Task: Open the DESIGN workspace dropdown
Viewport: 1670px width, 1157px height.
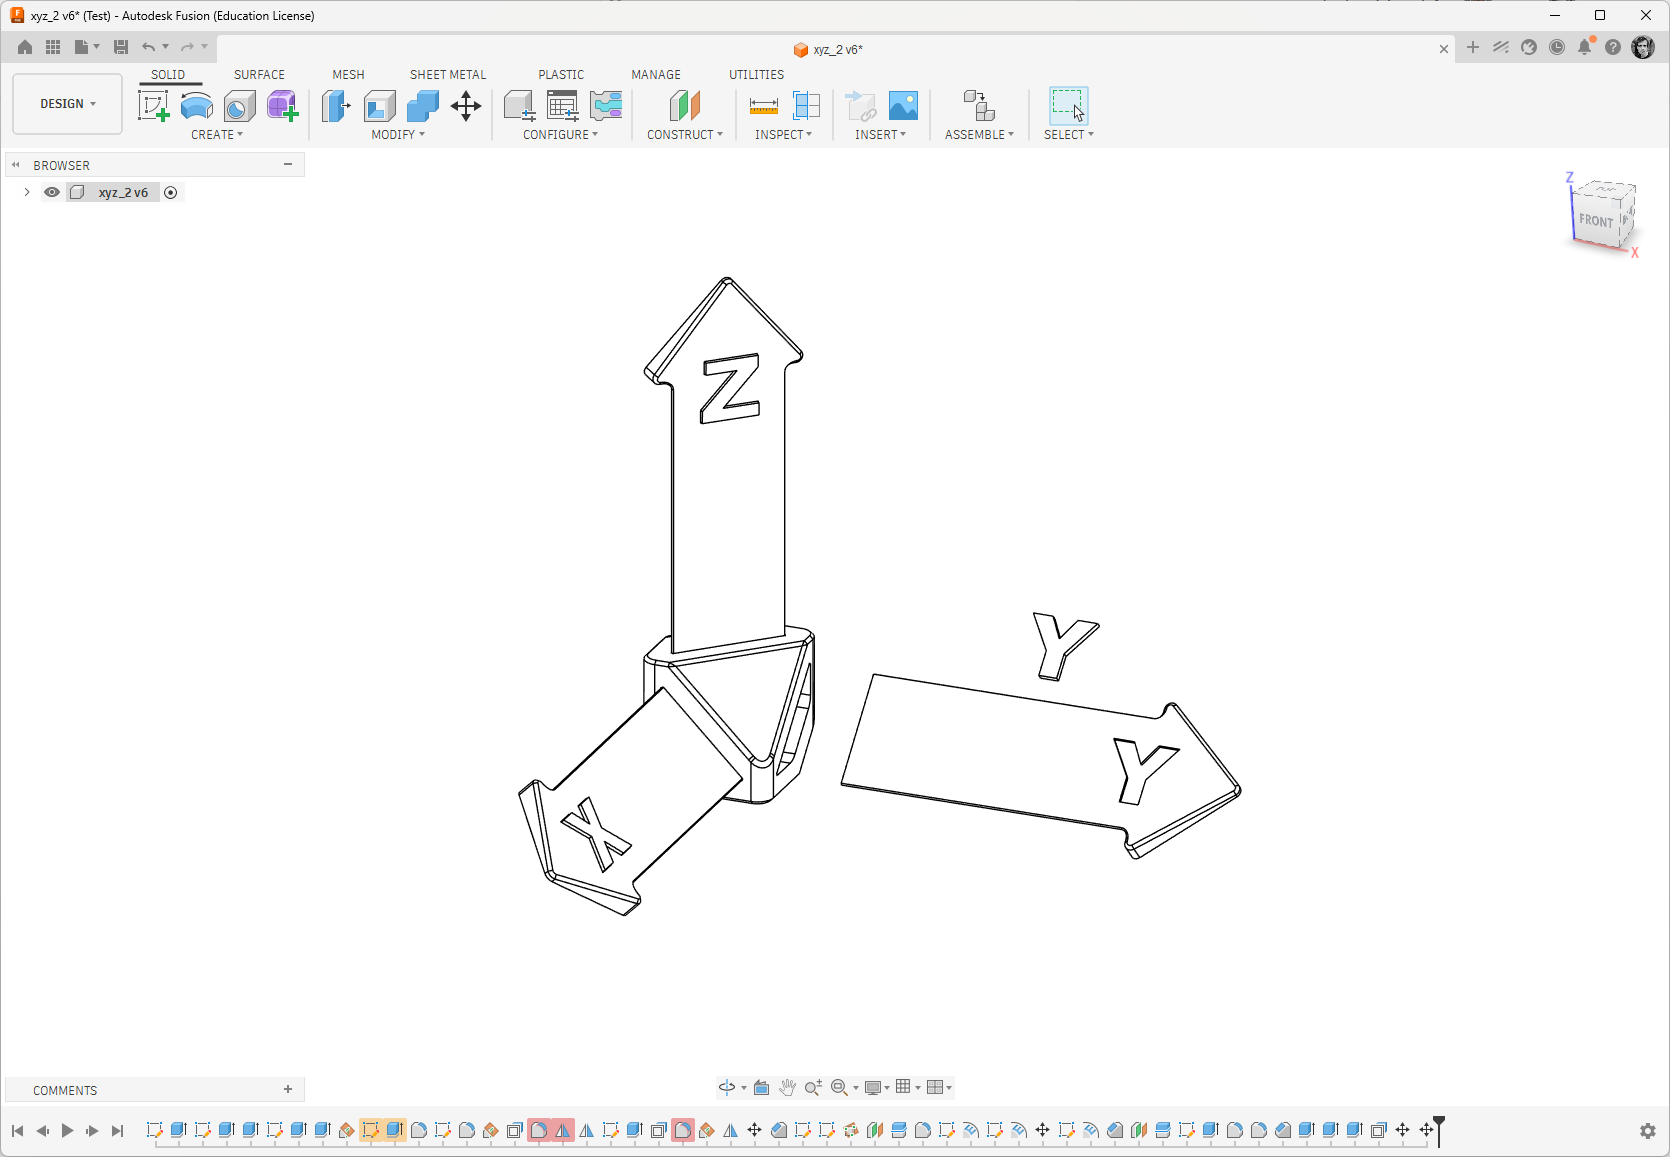Action: (x=67, y=104)
